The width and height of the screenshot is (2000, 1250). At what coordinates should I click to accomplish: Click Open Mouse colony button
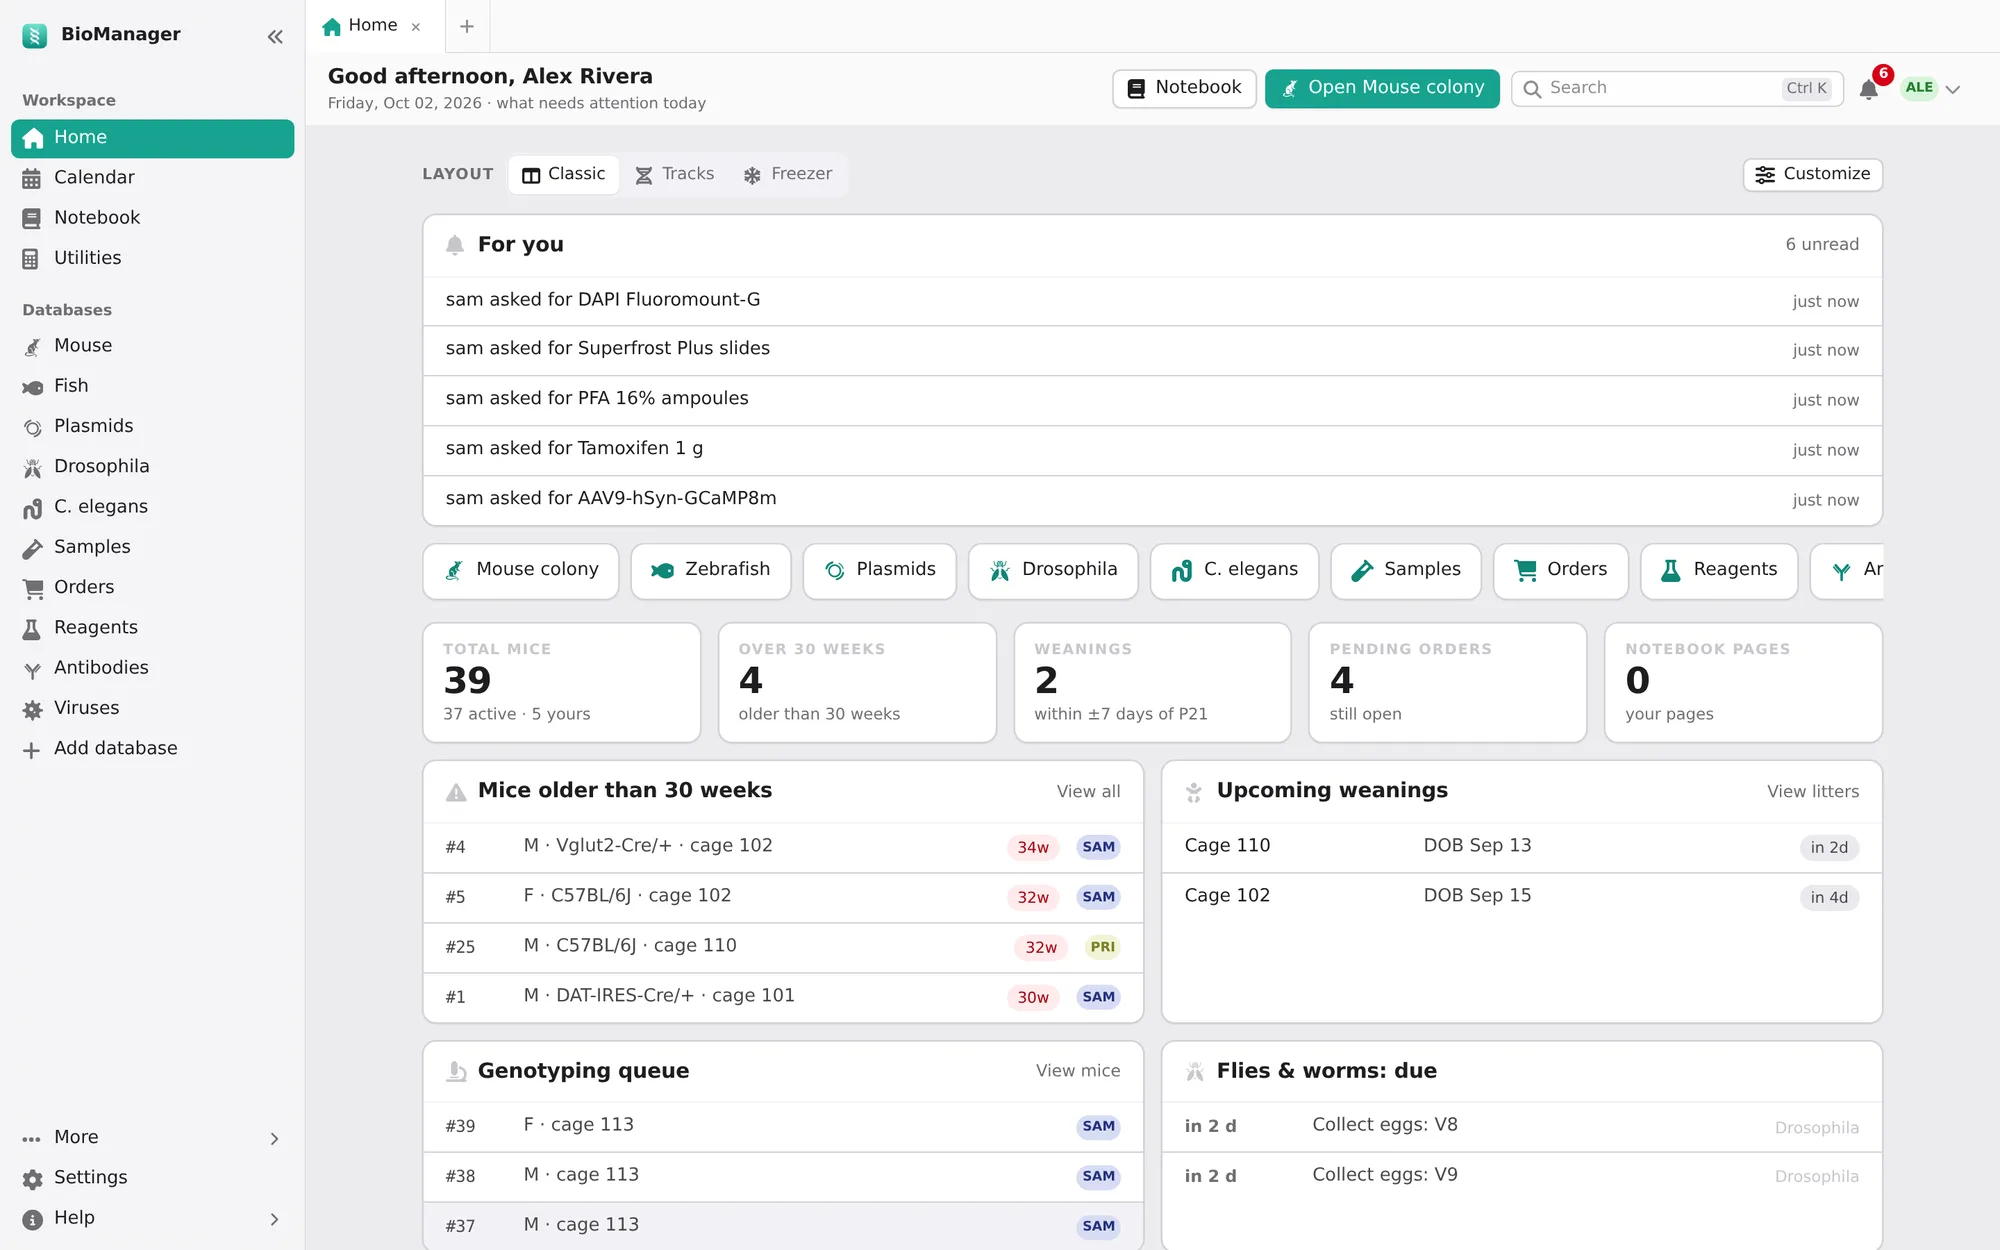pos(1382,88)
